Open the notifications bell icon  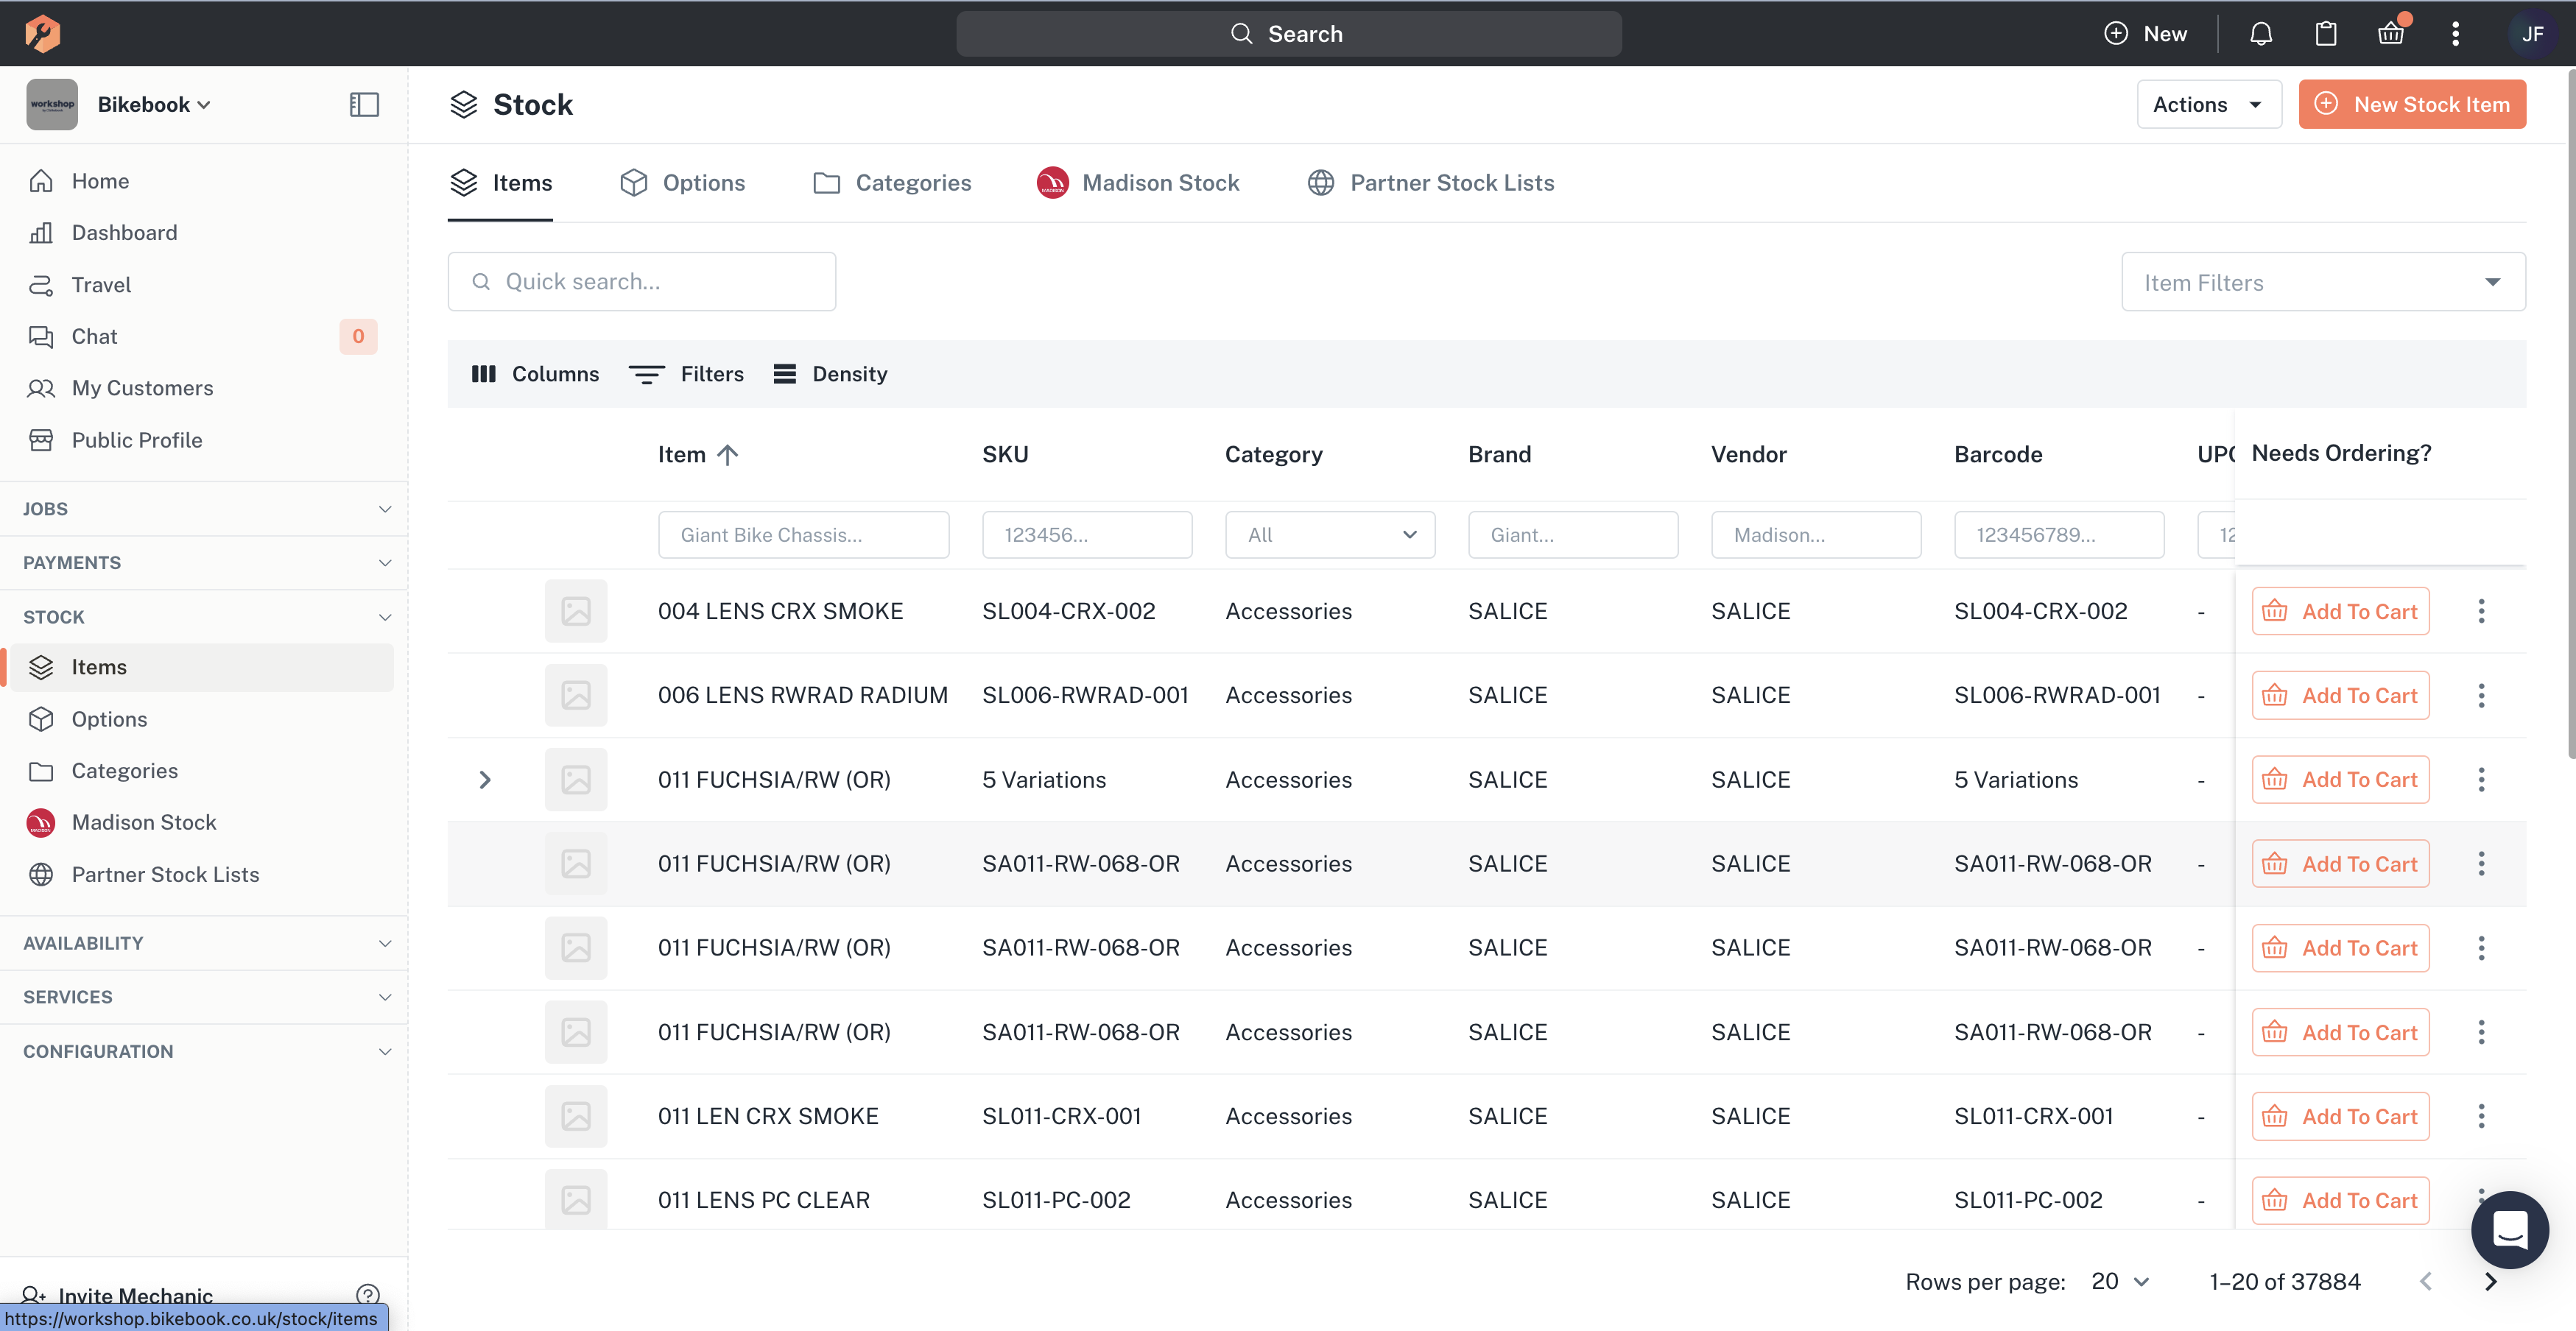(2261, 34)
